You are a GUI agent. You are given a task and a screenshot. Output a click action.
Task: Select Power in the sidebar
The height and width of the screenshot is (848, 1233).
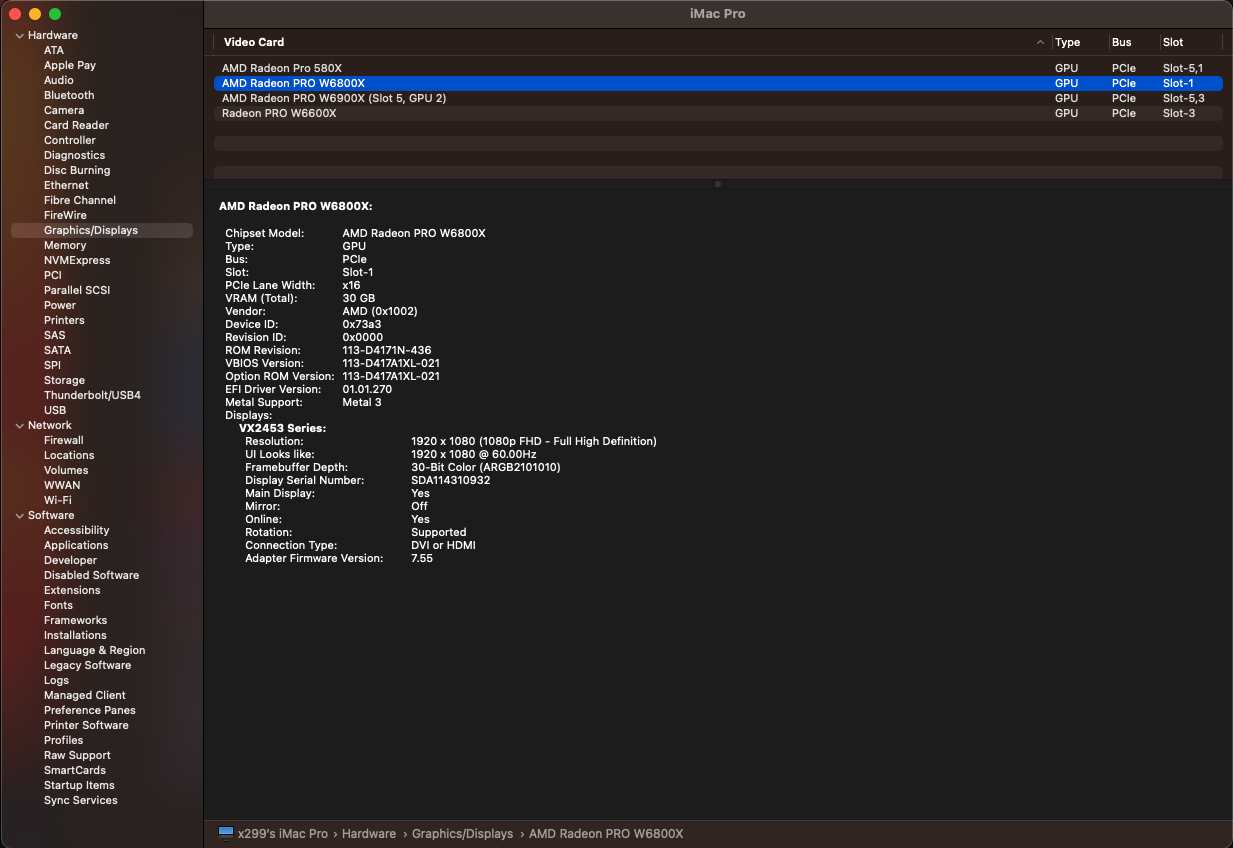[60, 305]
